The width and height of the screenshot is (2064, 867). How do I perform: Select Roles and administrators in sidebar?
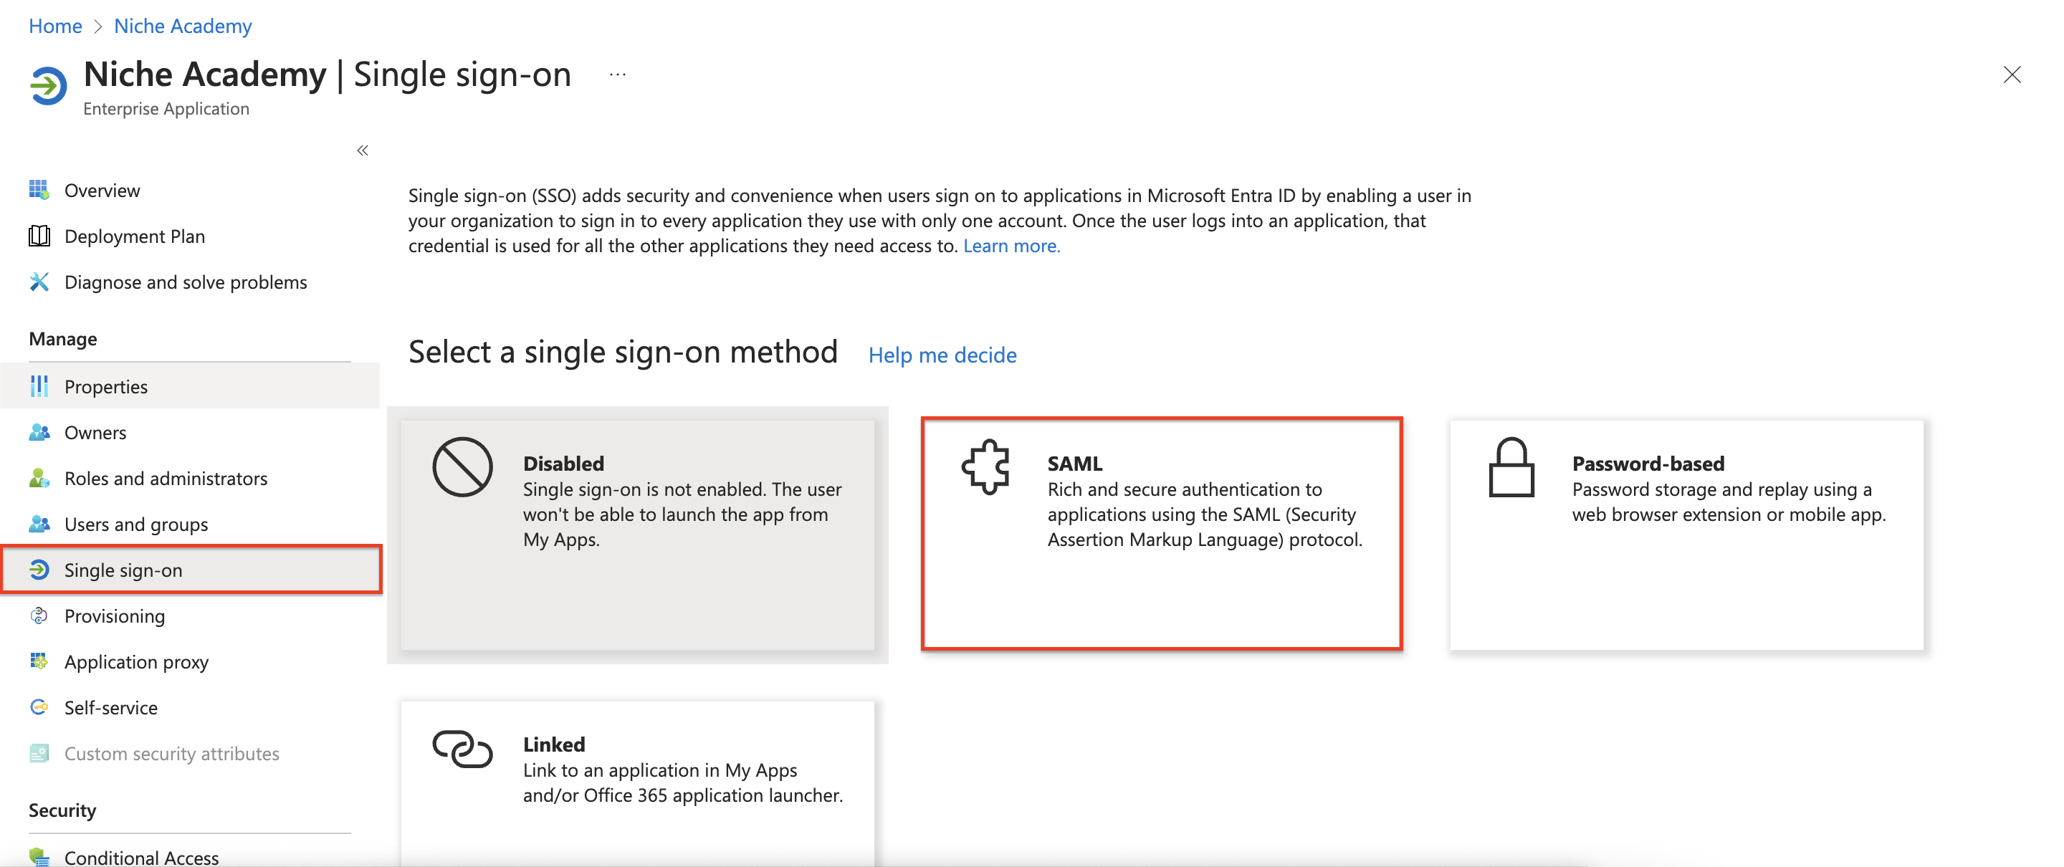[166, 478]
